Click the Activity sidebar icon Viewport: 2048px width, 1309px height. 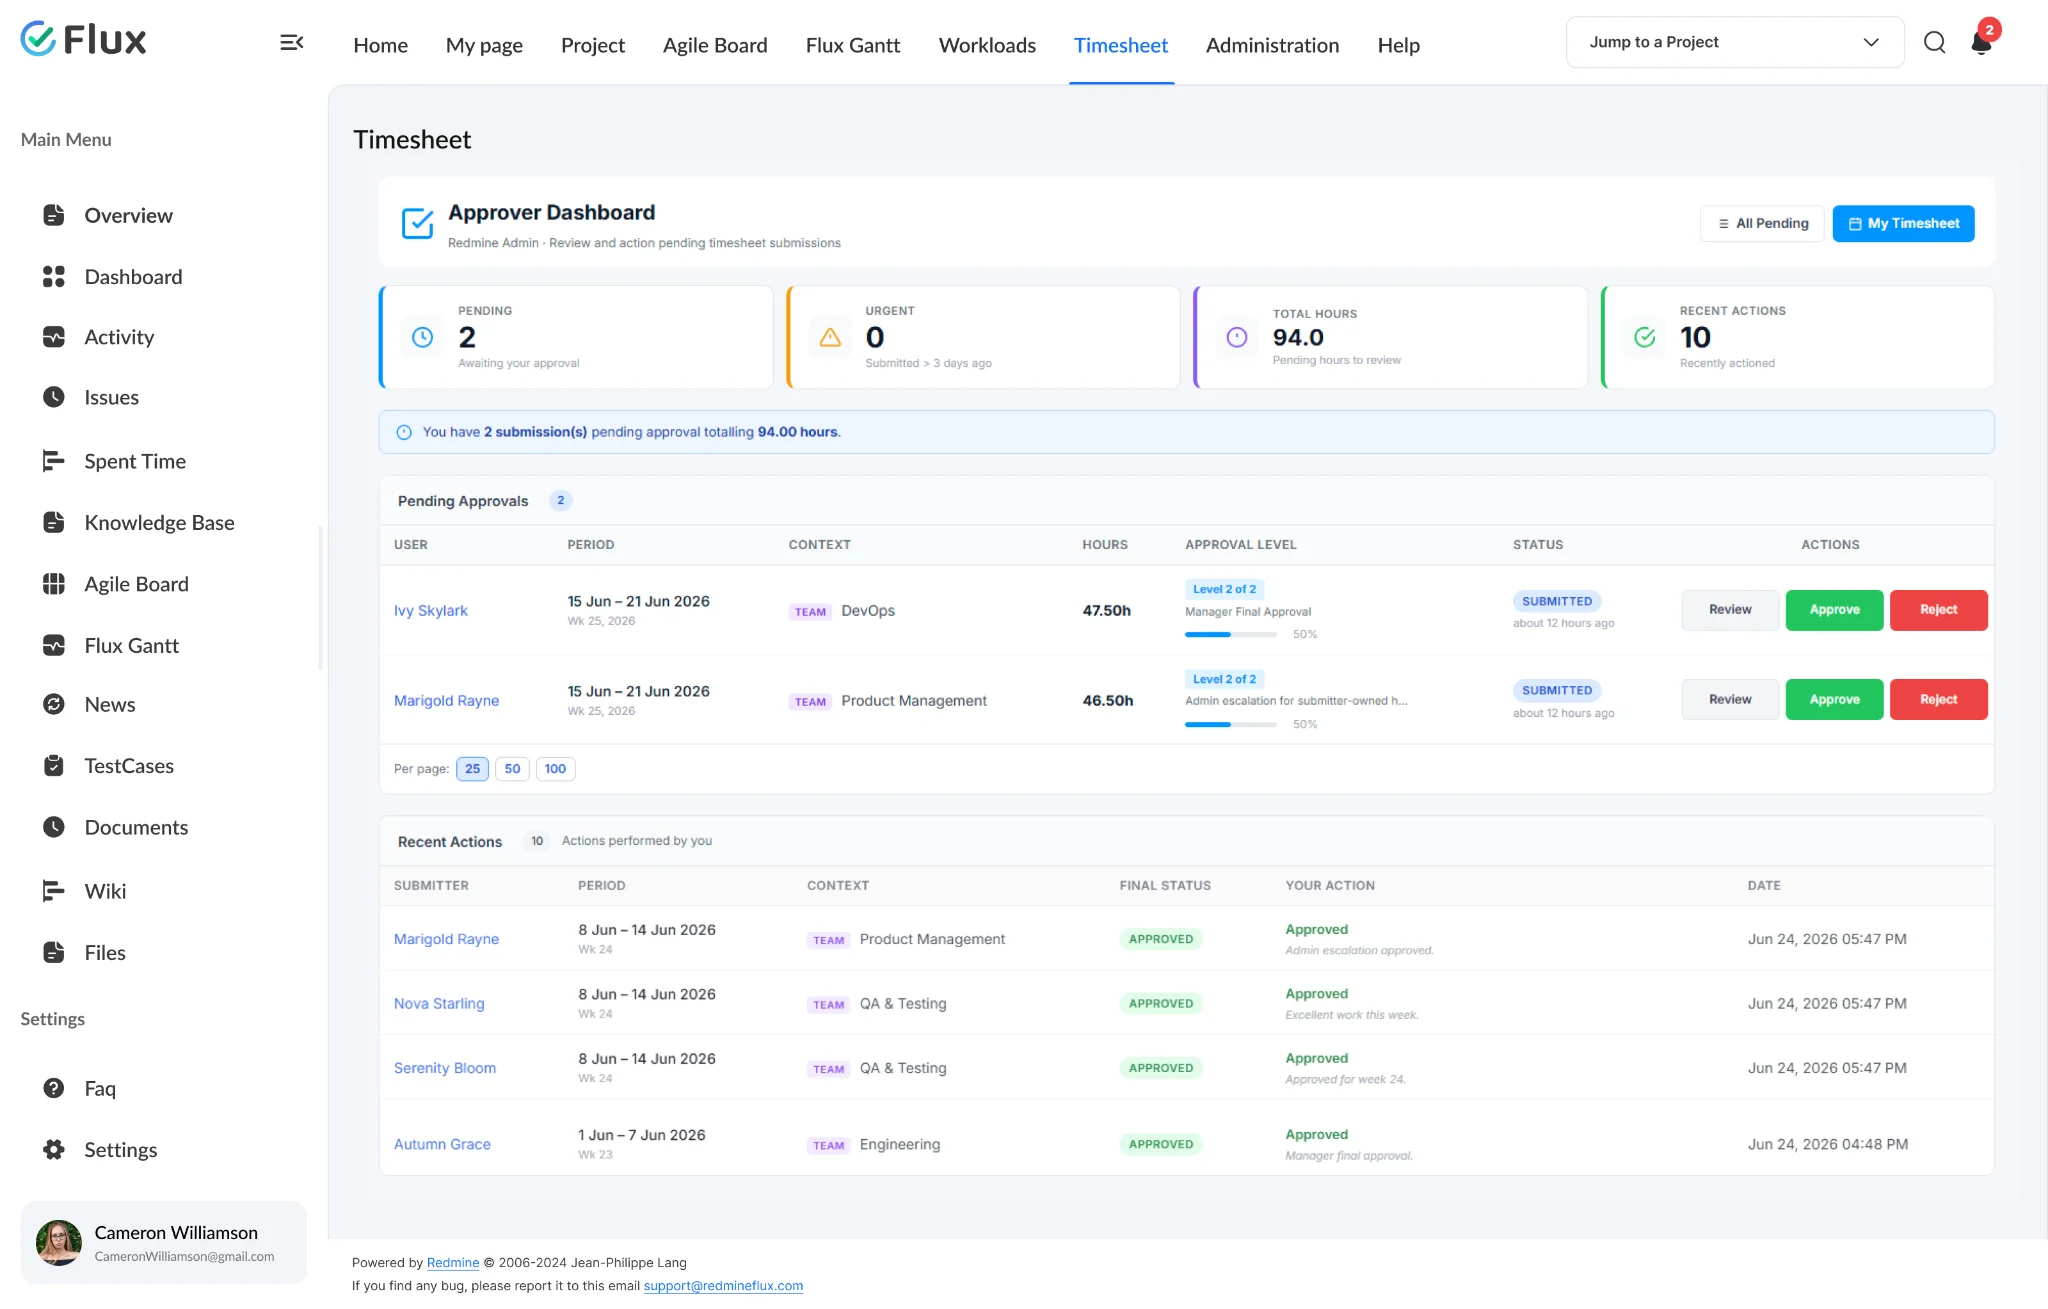[54, 337]
